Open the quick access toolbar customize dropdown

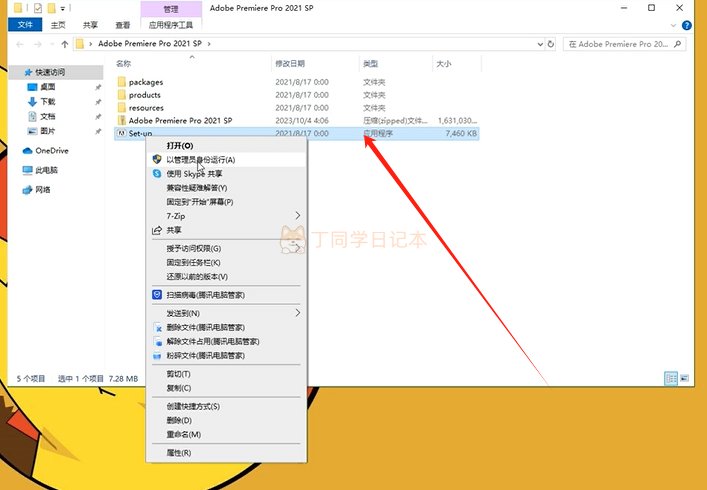(x=63, y=8)
